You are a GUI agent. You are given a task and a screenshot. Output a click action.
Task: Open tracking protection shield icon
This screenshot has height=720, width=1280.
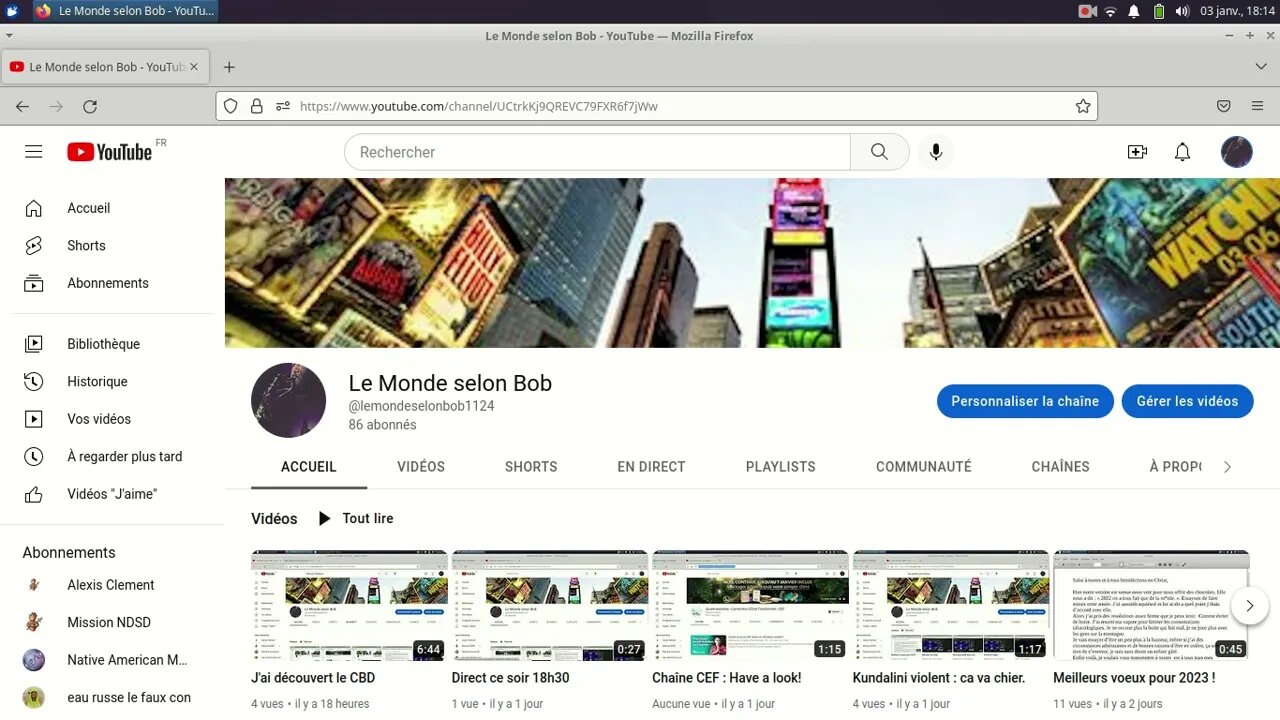tap(230, 106)
